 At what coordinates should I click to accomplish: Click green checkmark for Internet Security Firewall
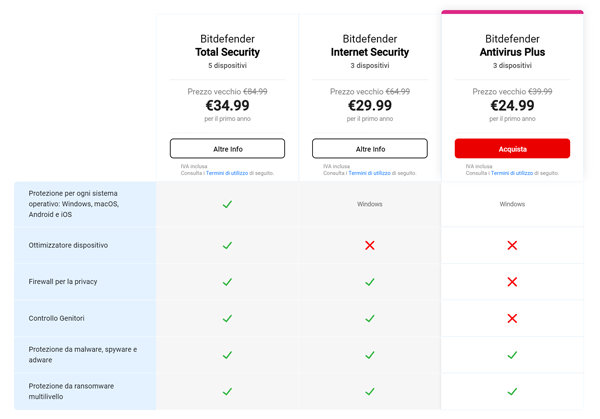pyautogui.click(x=370, y=282)
